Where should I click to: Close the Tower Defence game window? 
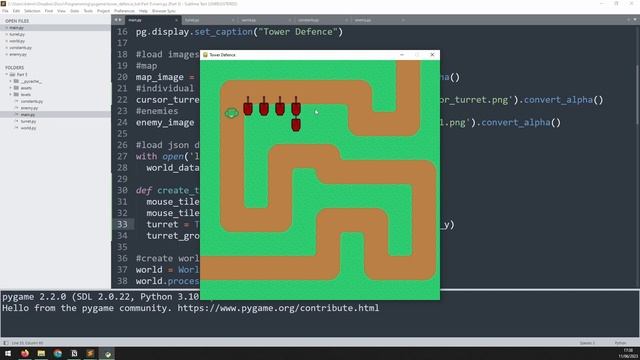pos(432,55)
